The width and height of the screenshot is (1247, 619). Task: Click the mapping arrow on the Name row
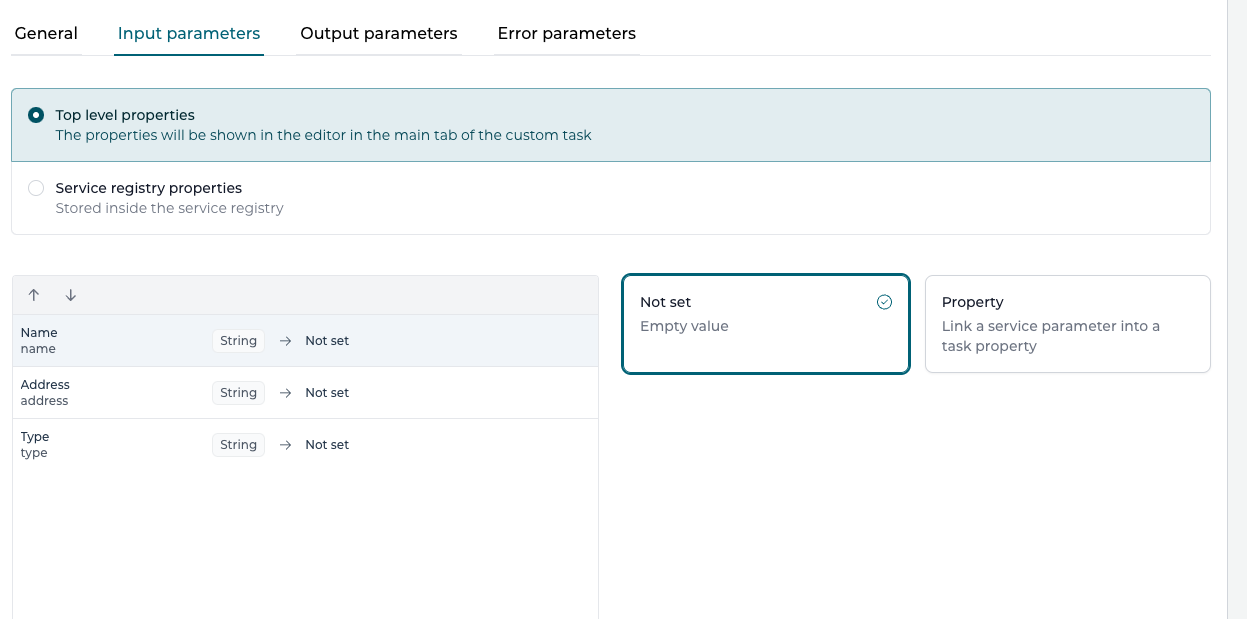(284, 340)
